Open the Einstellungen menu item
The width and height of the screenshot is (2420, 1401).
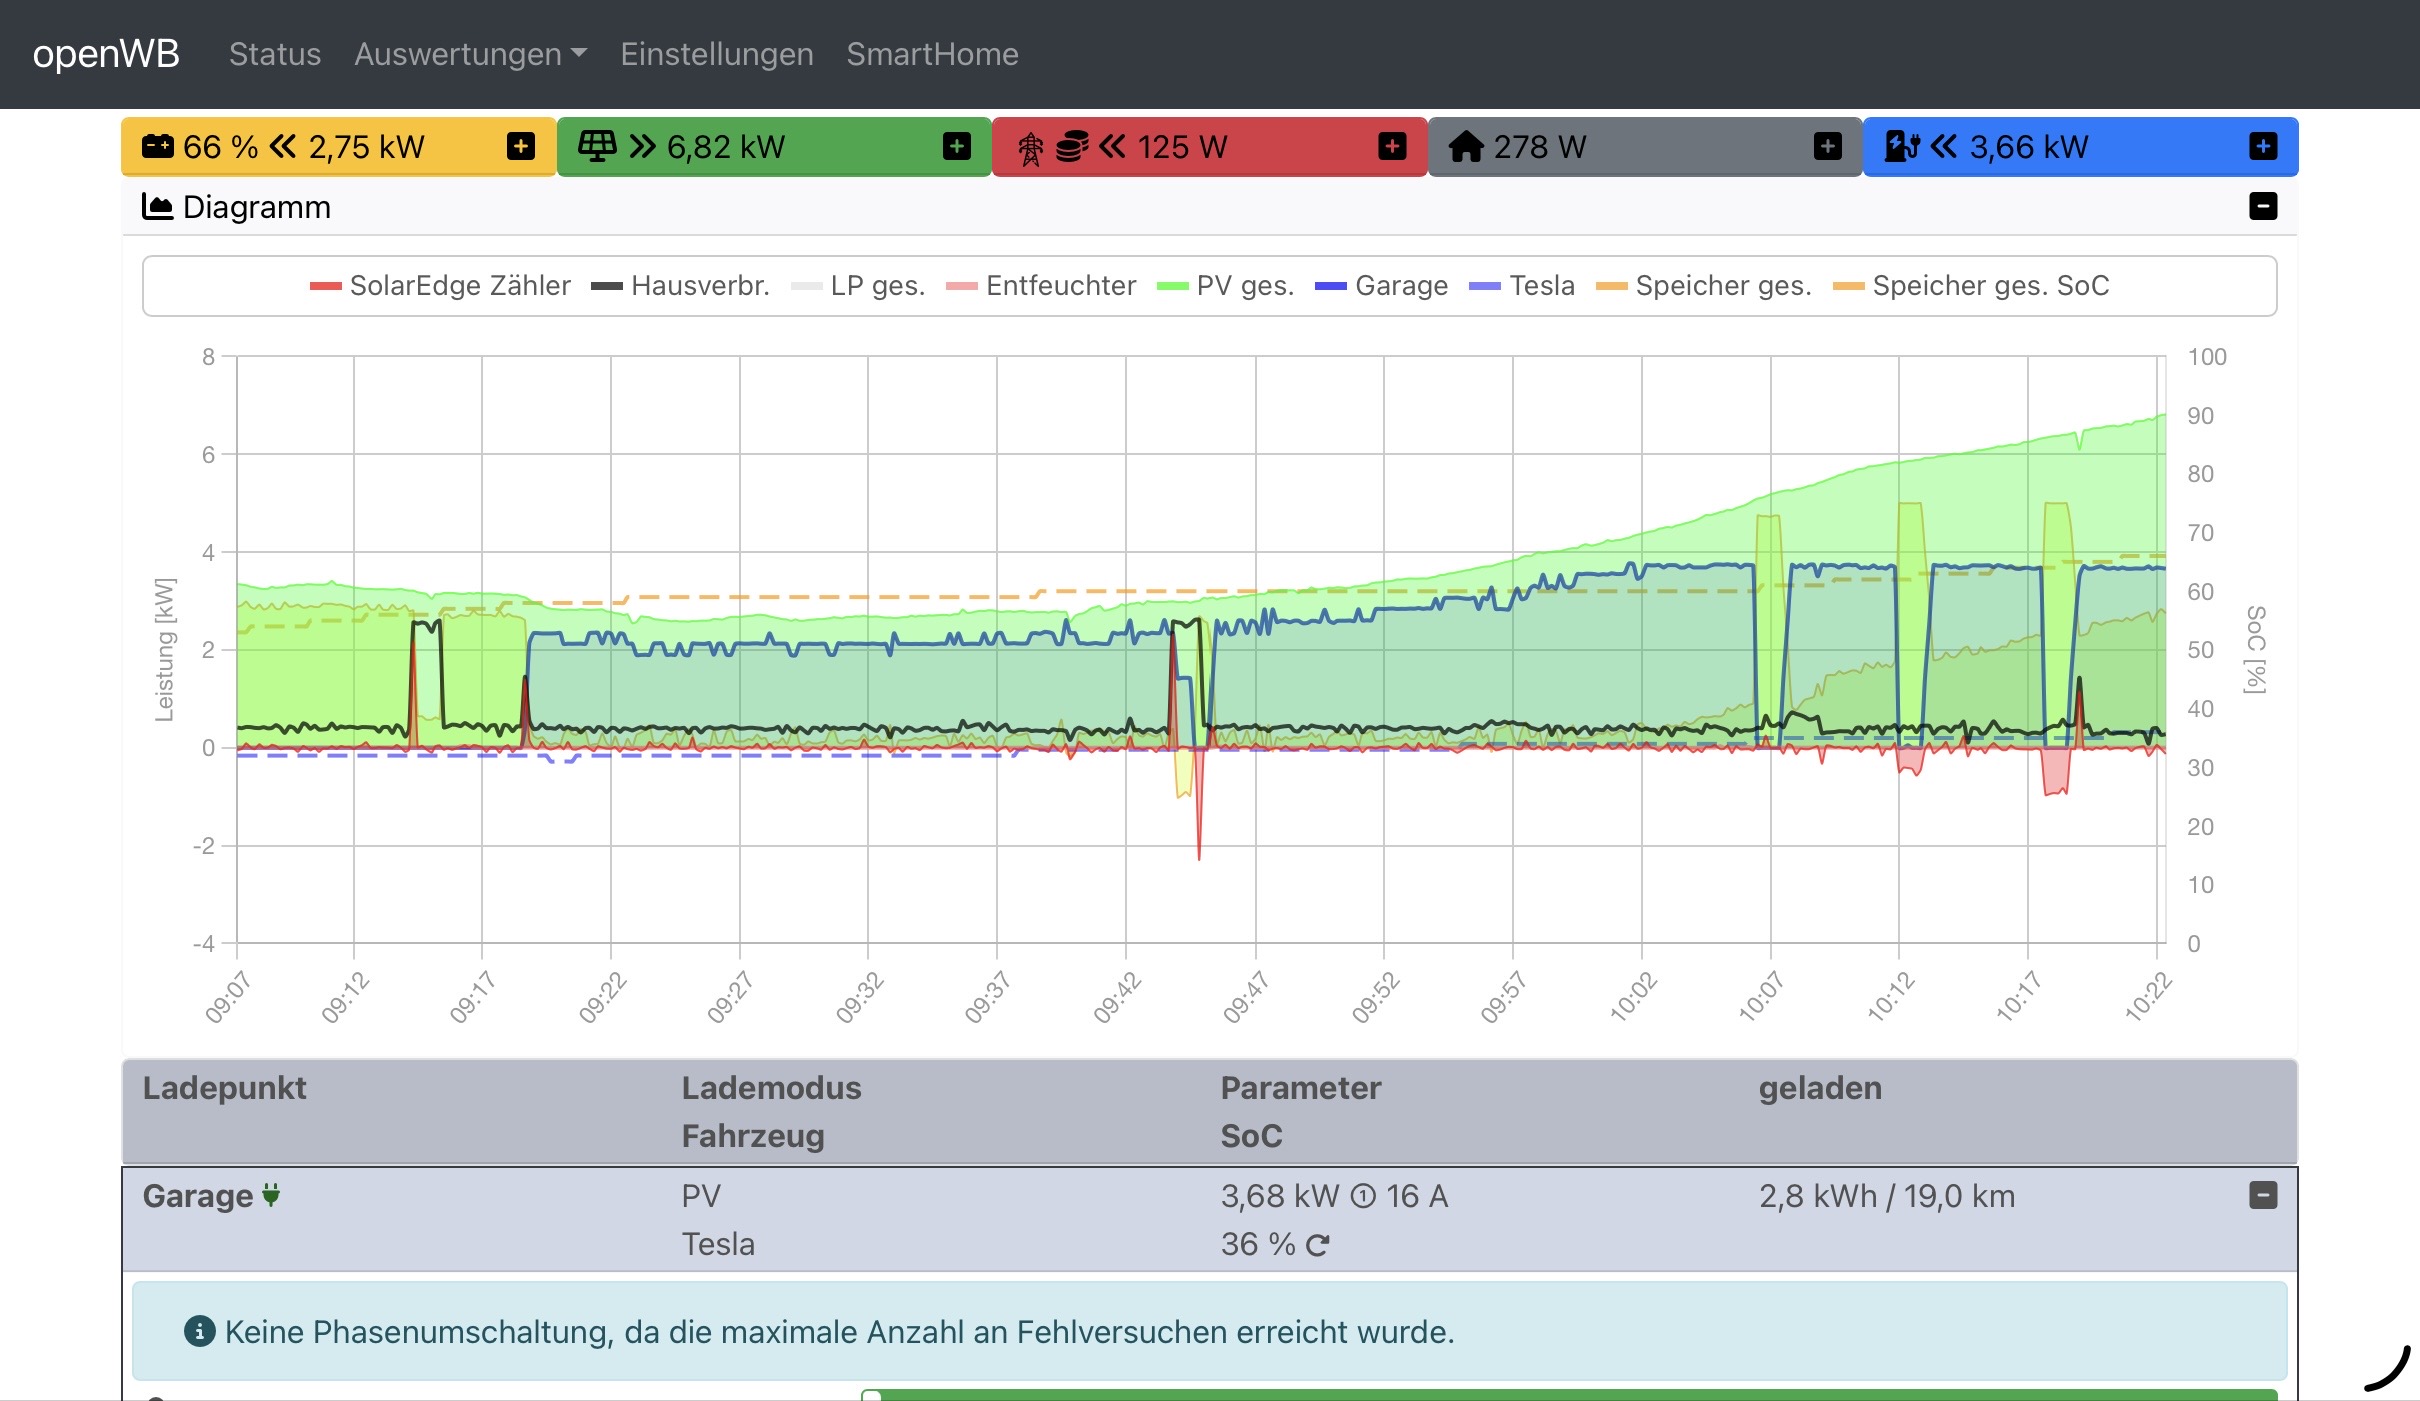[x=716, y=54]
